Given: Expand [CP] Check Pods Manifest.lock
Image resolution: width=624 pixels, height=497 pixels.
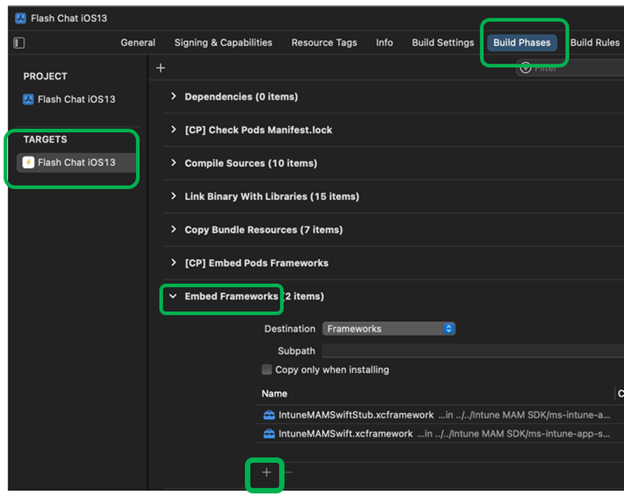Looking at the screenshot, I should (173, 130).
